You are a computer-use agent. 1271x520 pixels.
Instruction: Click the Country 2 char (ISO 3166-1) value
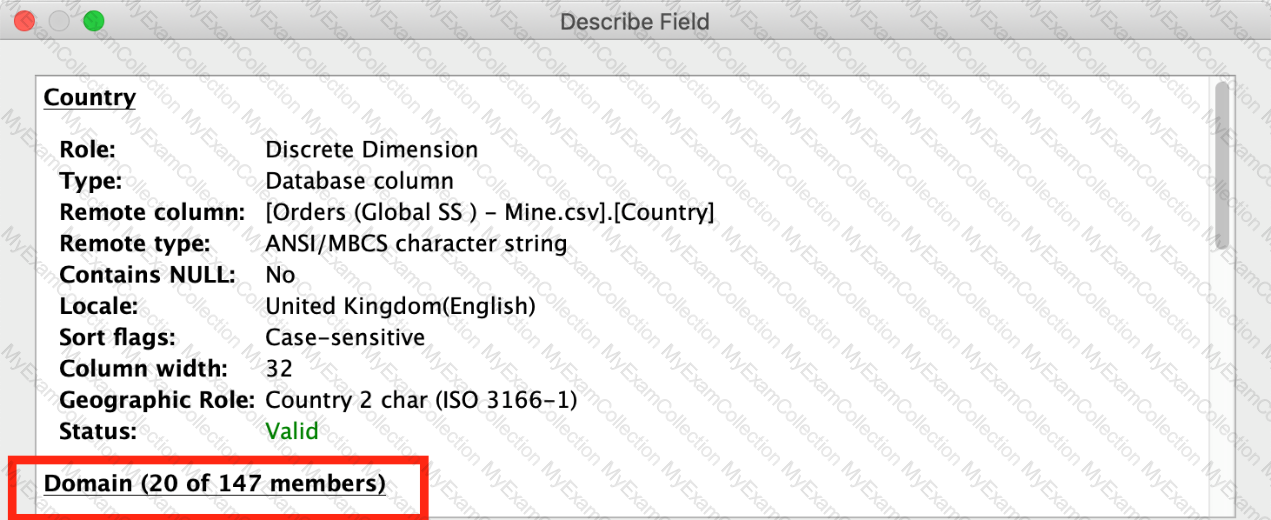click(x=421, y=400)
